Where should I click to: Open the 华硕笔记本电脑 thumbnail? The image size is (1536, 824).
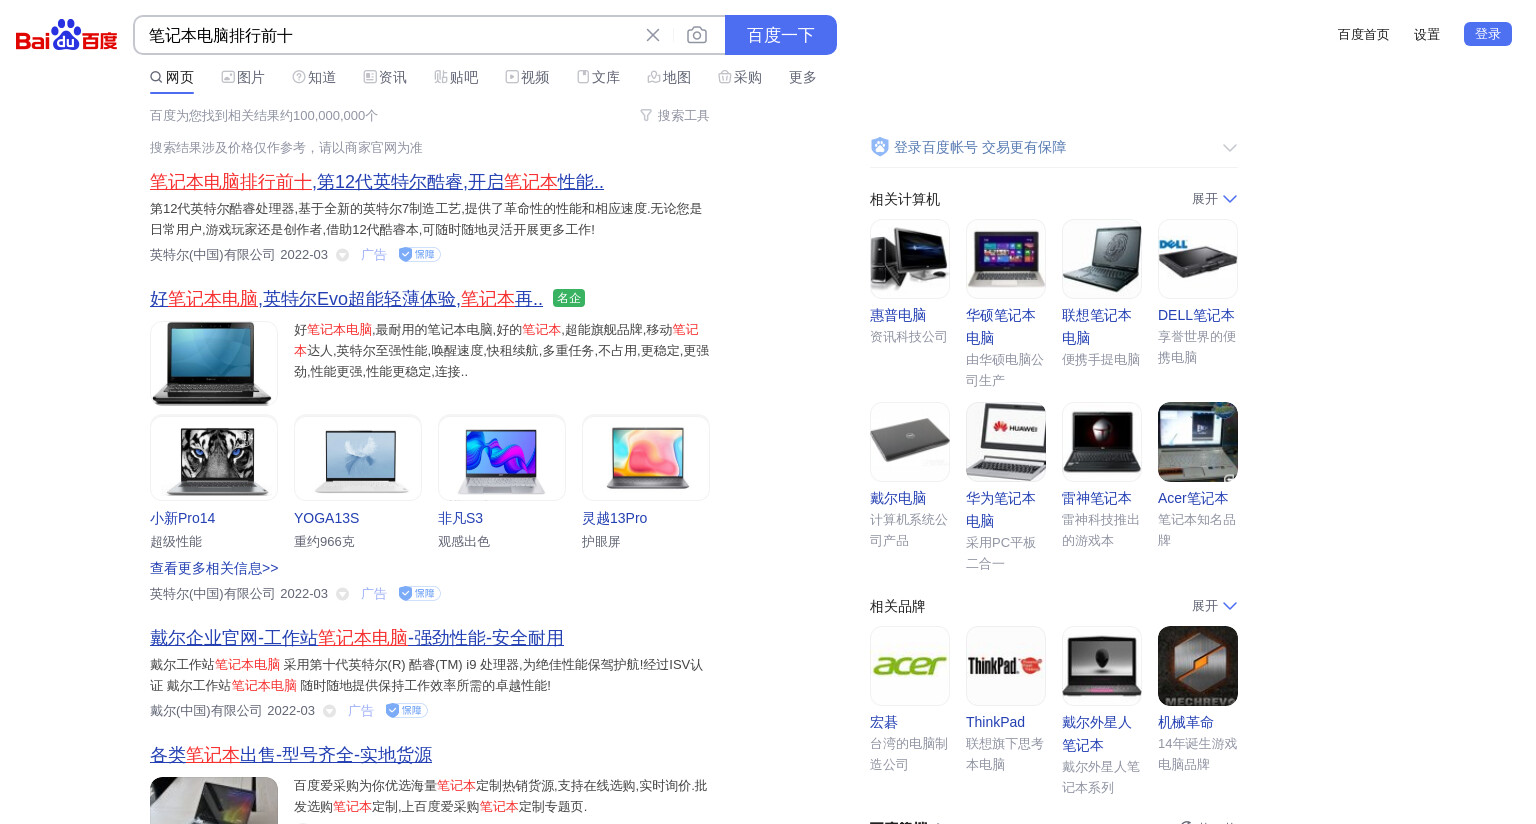click(x=1006, y=259)
